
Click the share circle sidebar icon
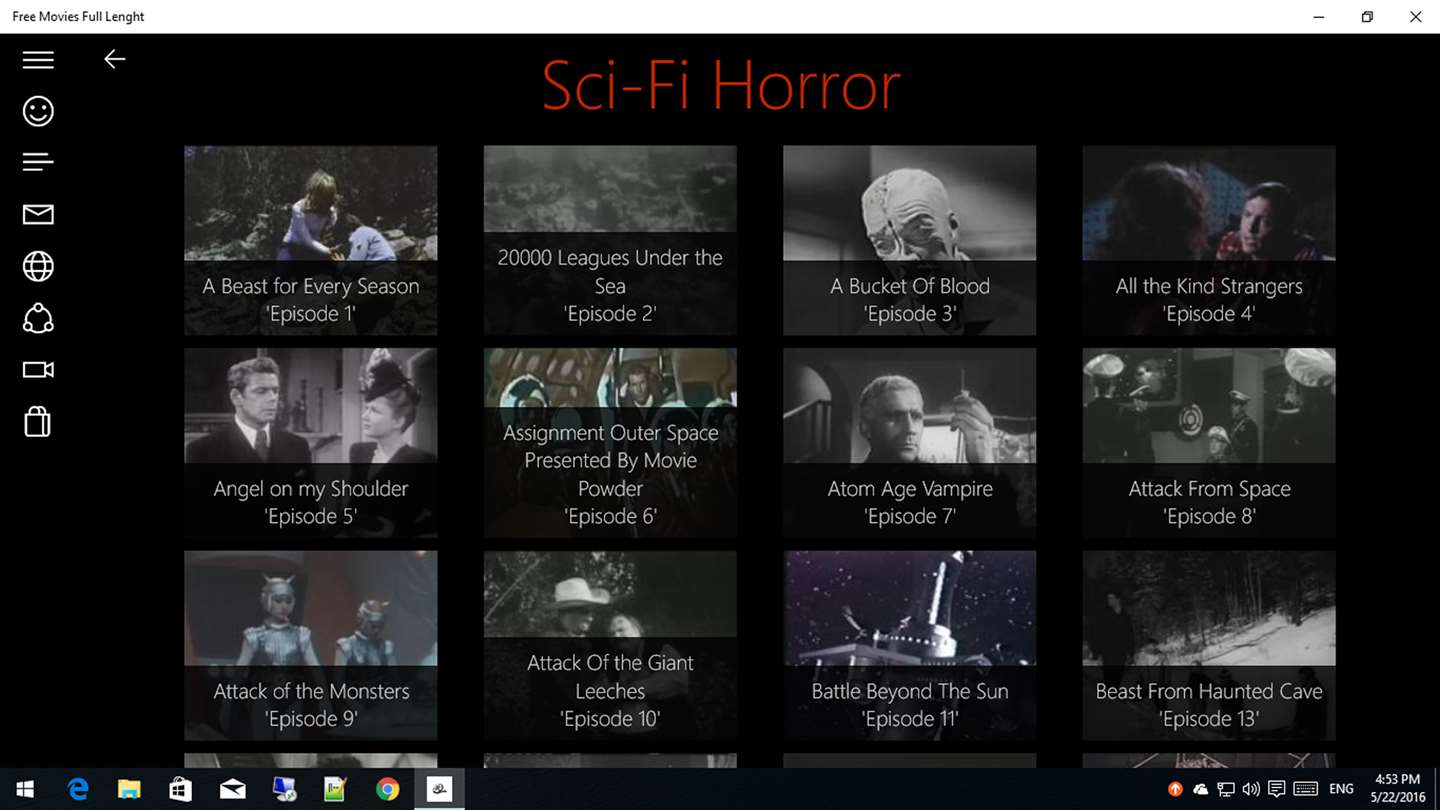point(38,318)
